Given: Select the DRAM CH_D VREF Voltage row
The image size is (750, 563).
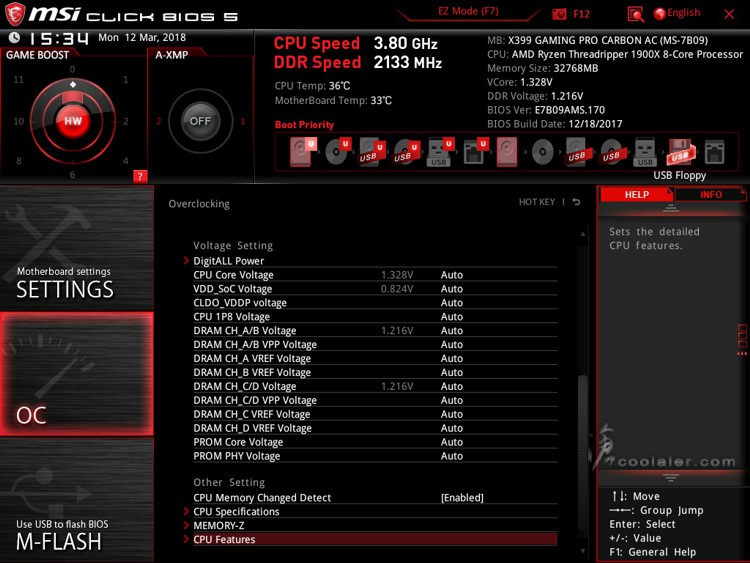Looking at the screenshot, I should (375, 428).
